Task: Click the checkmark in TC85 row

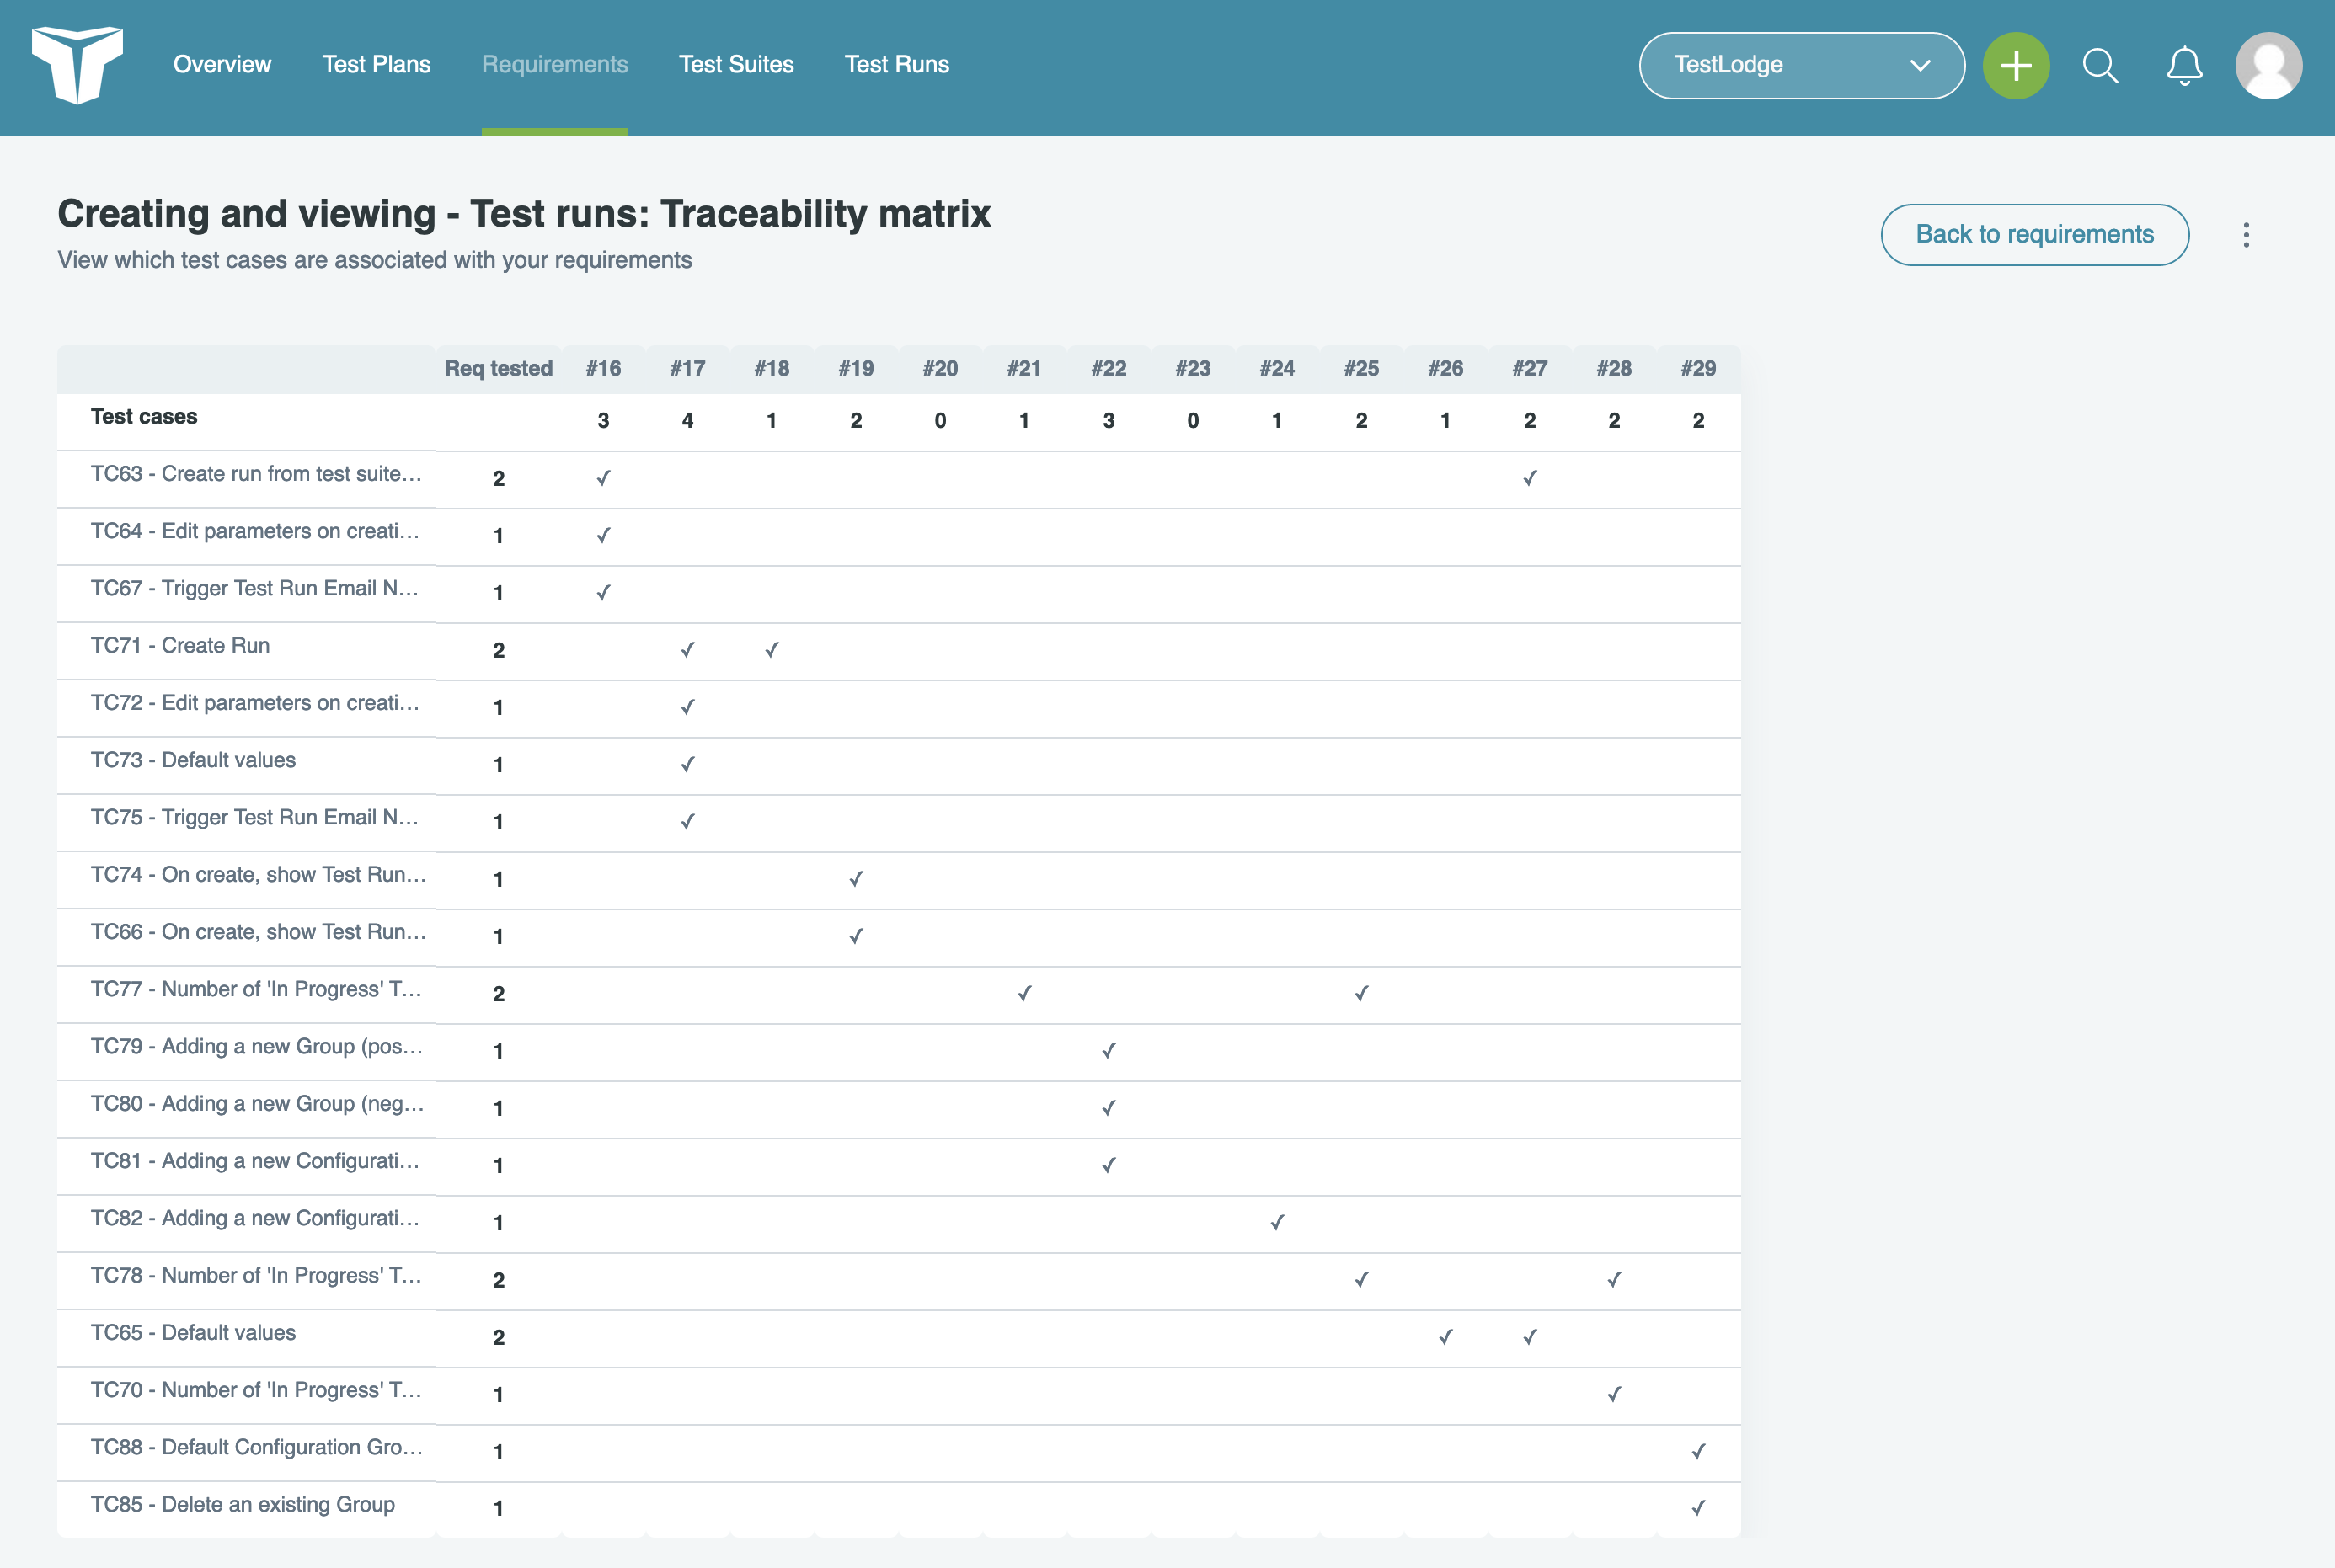Action: [1698, 1508]
